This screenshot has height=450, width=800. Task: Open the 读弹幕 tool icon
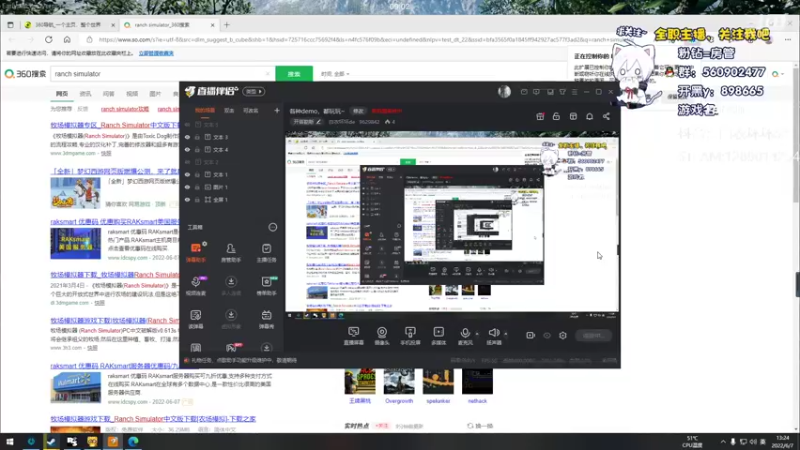(x=196, y=318)
